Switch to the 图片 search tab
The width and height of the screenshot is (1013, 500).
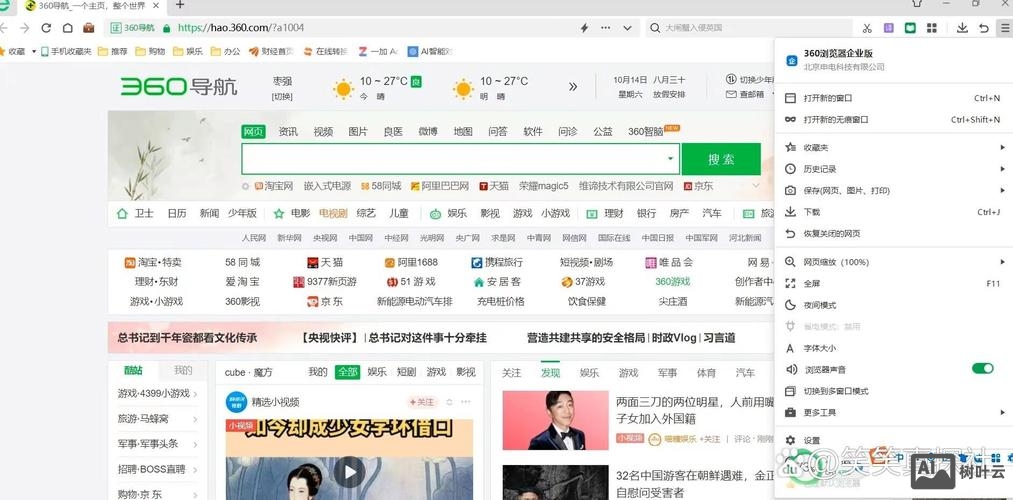click(358, 131)
